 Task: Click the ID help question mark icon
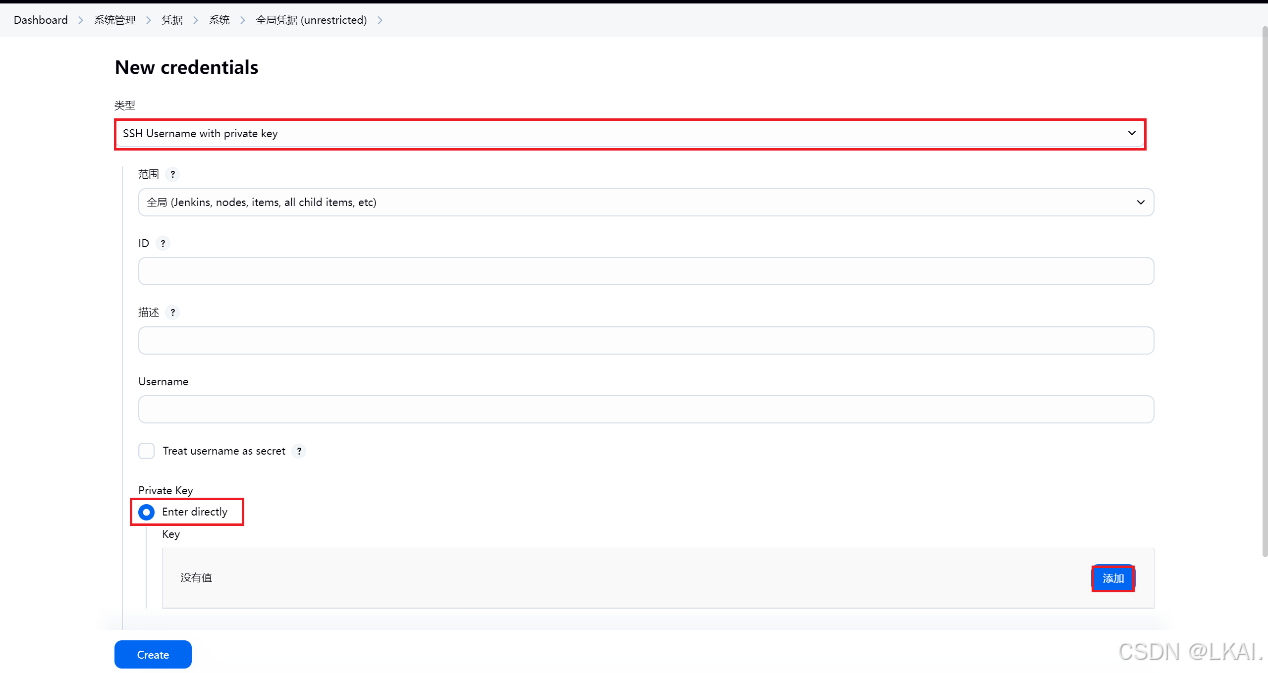click(164, 243)
